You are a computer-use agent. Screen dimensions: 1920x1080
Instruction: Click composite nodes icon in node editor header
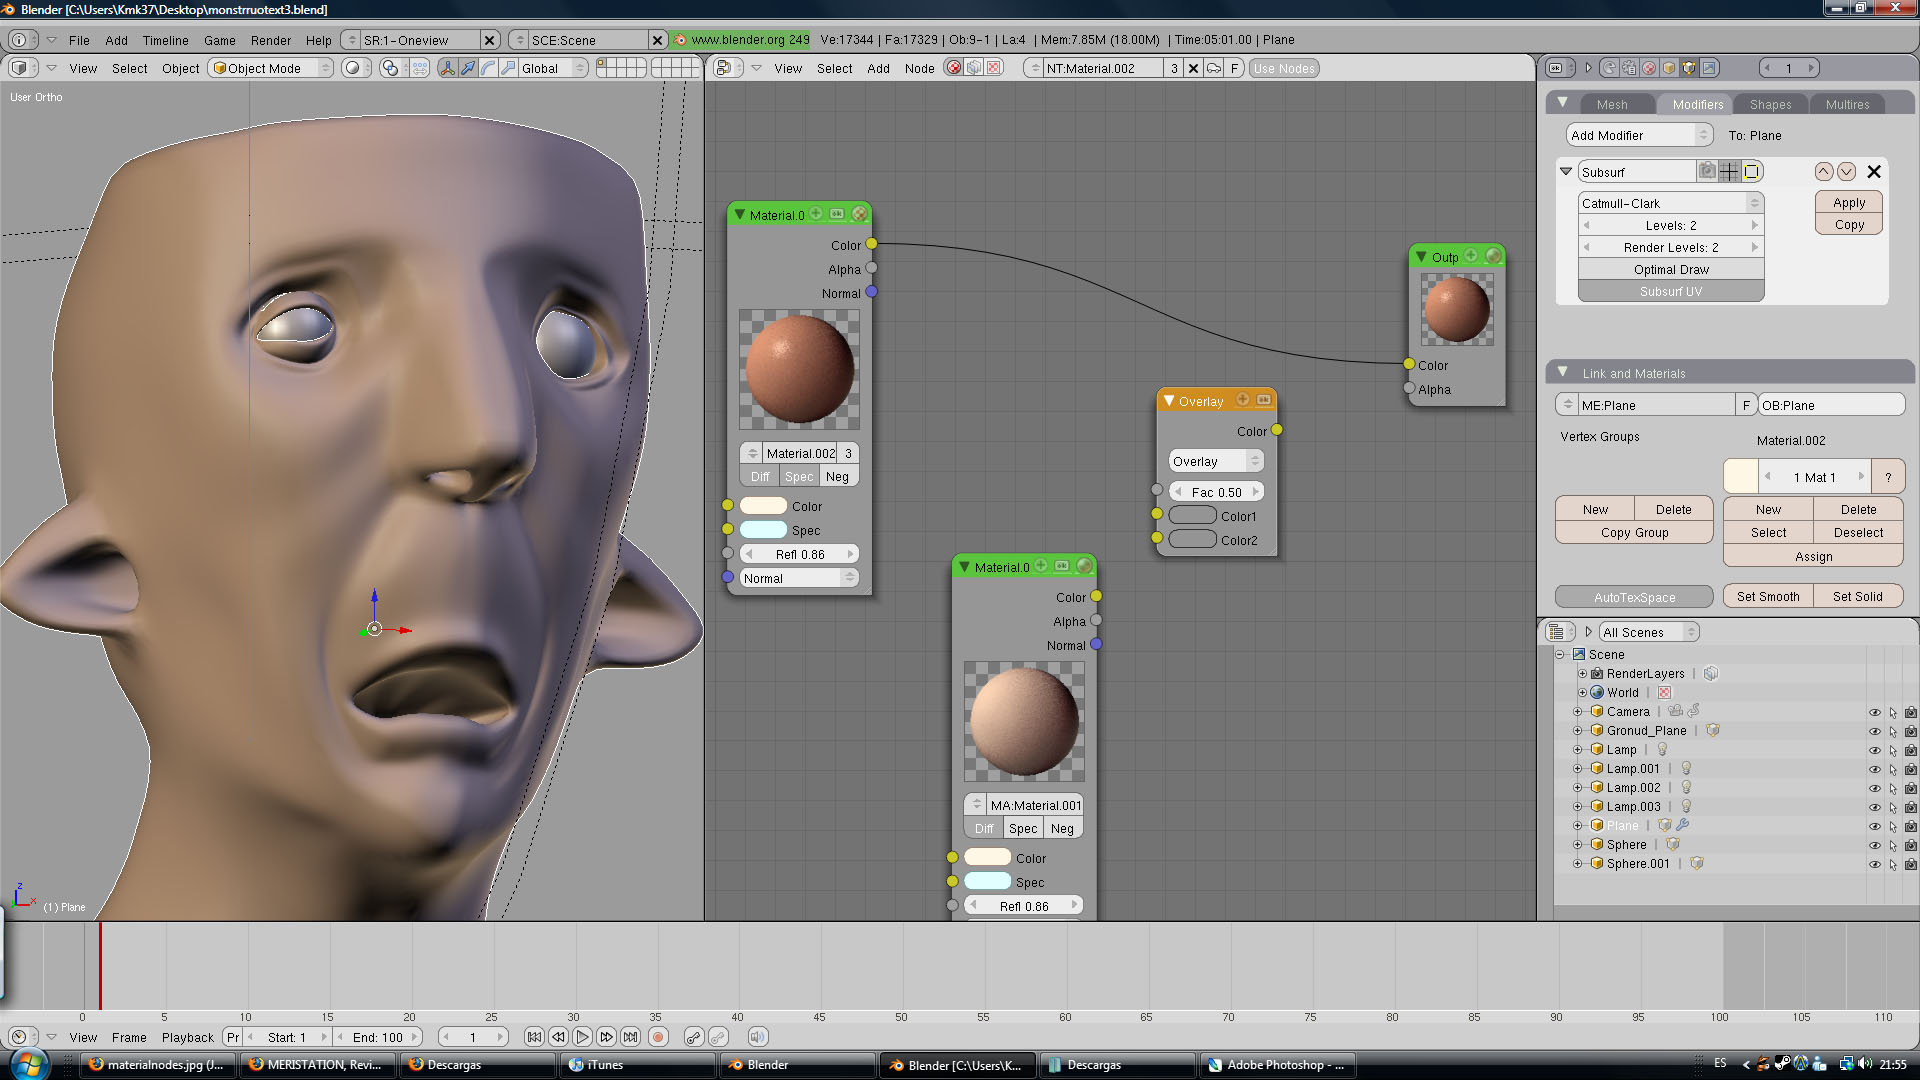click(973, 68)
